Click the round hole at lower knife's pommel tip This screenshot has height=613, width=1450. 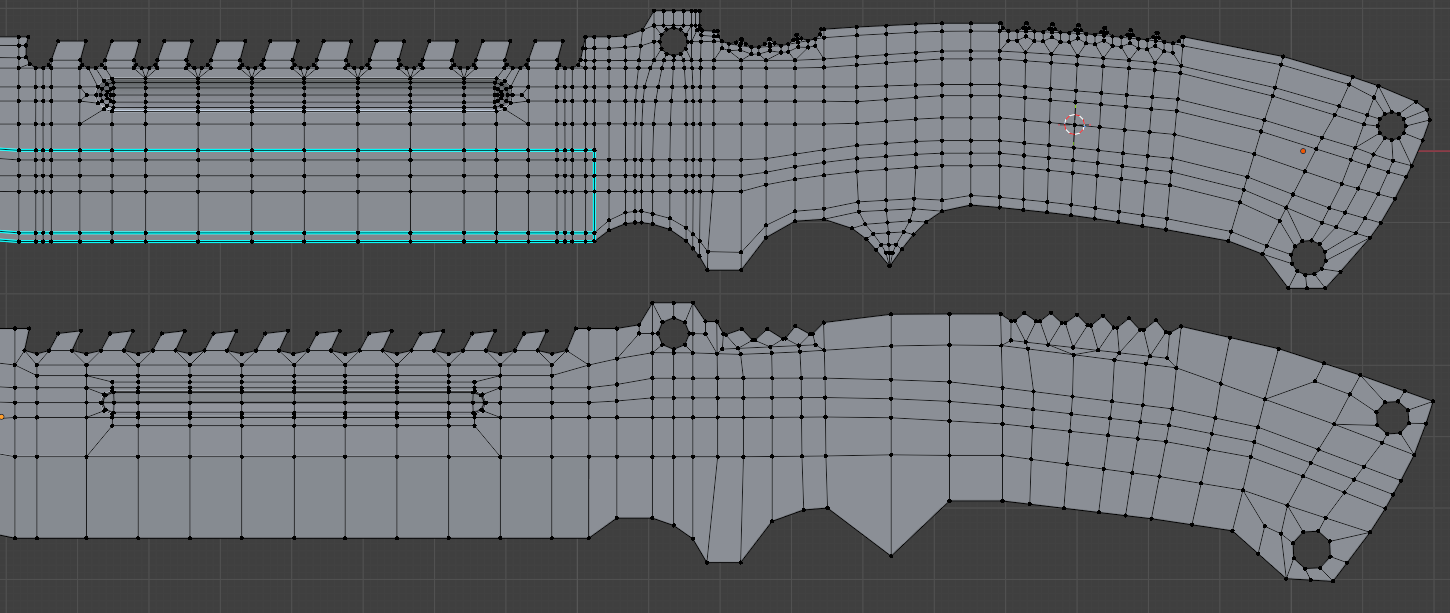(1392, 417)
